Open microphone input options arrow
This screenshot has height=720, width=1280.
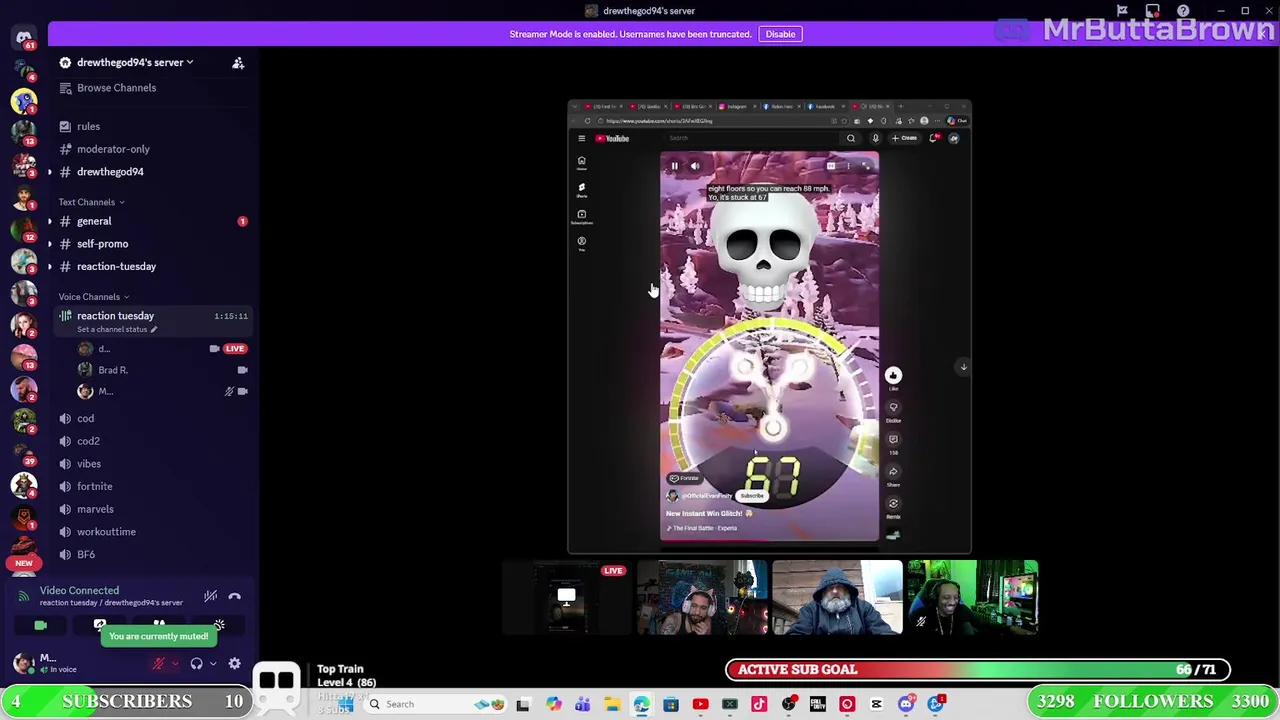pos(174,664)
